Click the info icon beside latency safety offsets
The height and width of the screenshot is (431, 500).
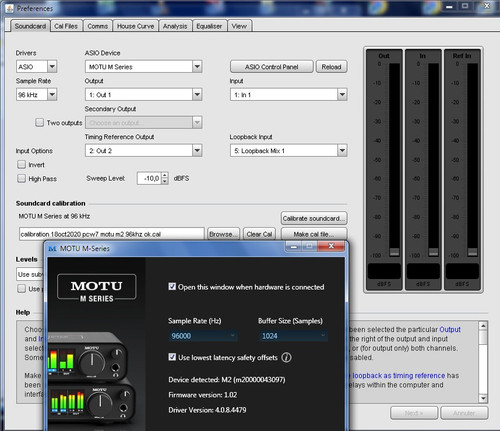coord(286,358)
